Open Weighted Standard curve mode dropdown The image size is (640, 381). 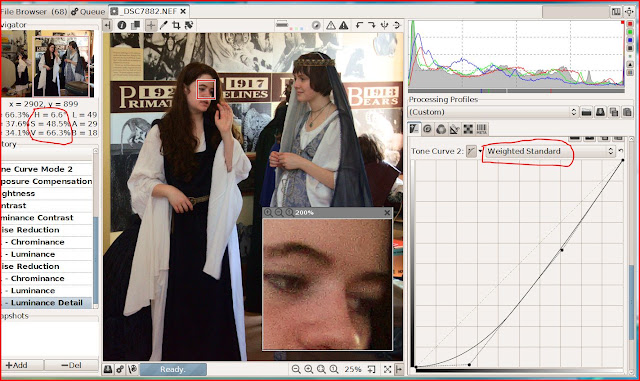point(550,151)
